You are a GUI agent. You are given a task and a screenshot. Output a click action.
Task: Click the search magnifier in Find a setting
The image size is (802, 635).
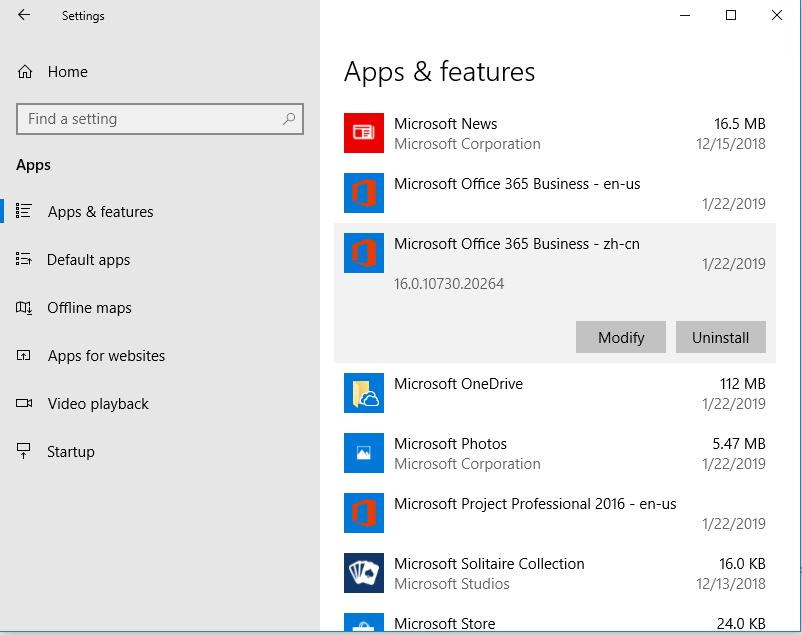pos(289,119)
